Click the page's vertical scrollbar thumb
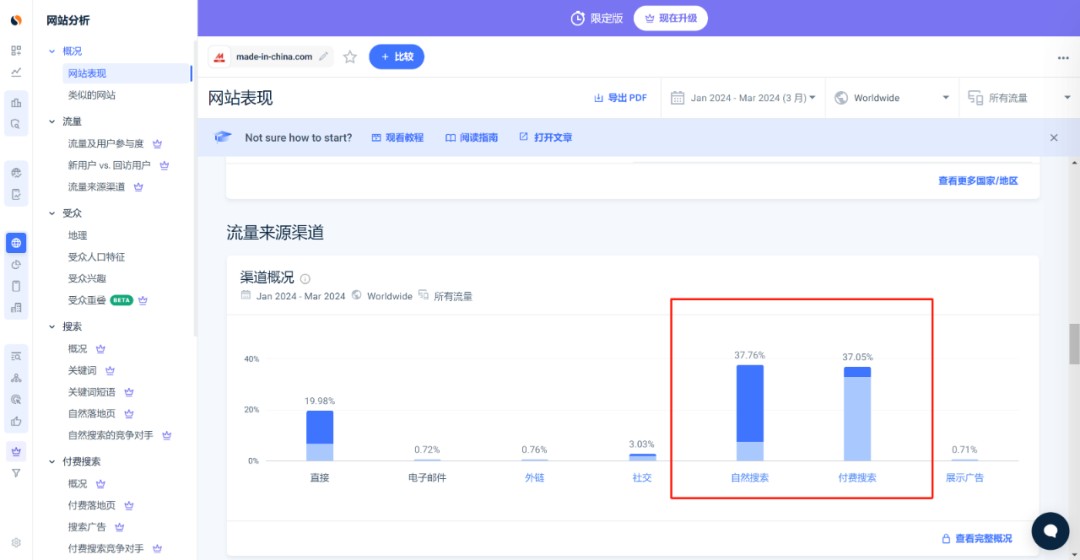 click(x=1074, y=343)
